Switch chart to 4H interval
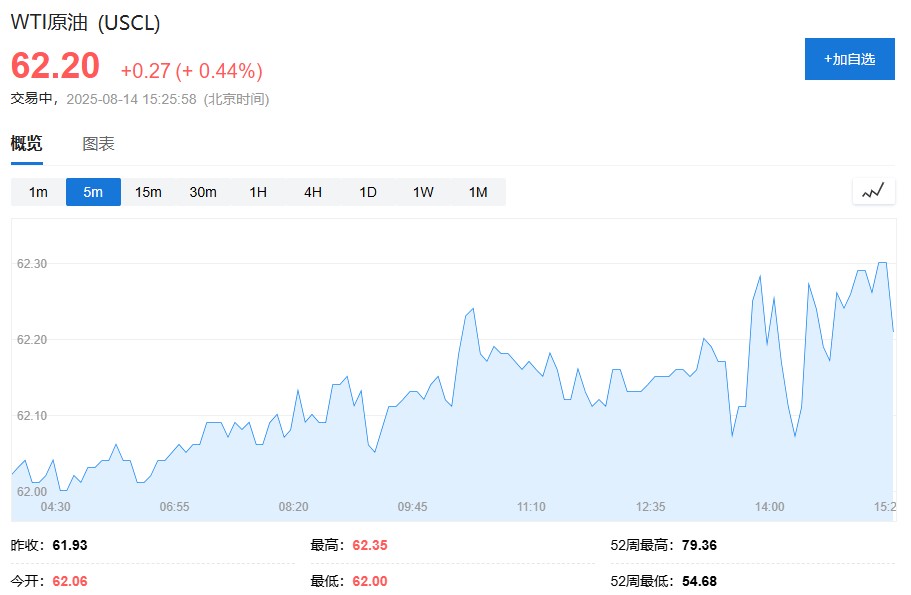 313,192
